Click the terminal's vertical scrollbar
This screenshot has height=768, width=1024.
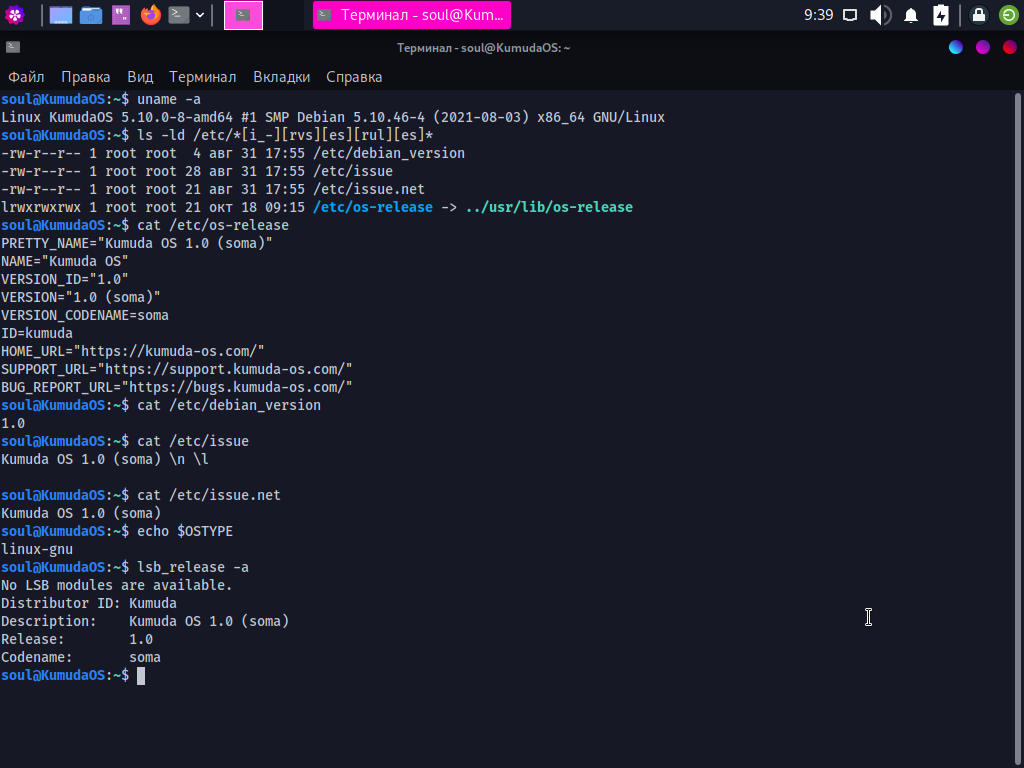[1017, 428]
